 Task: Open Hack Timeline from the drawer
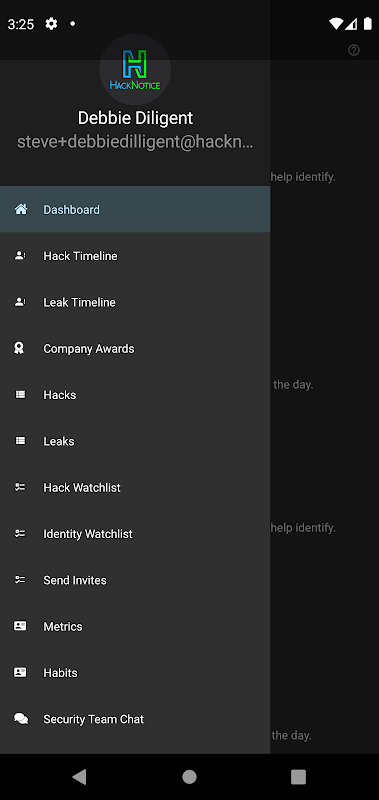[x=135, y=256]
